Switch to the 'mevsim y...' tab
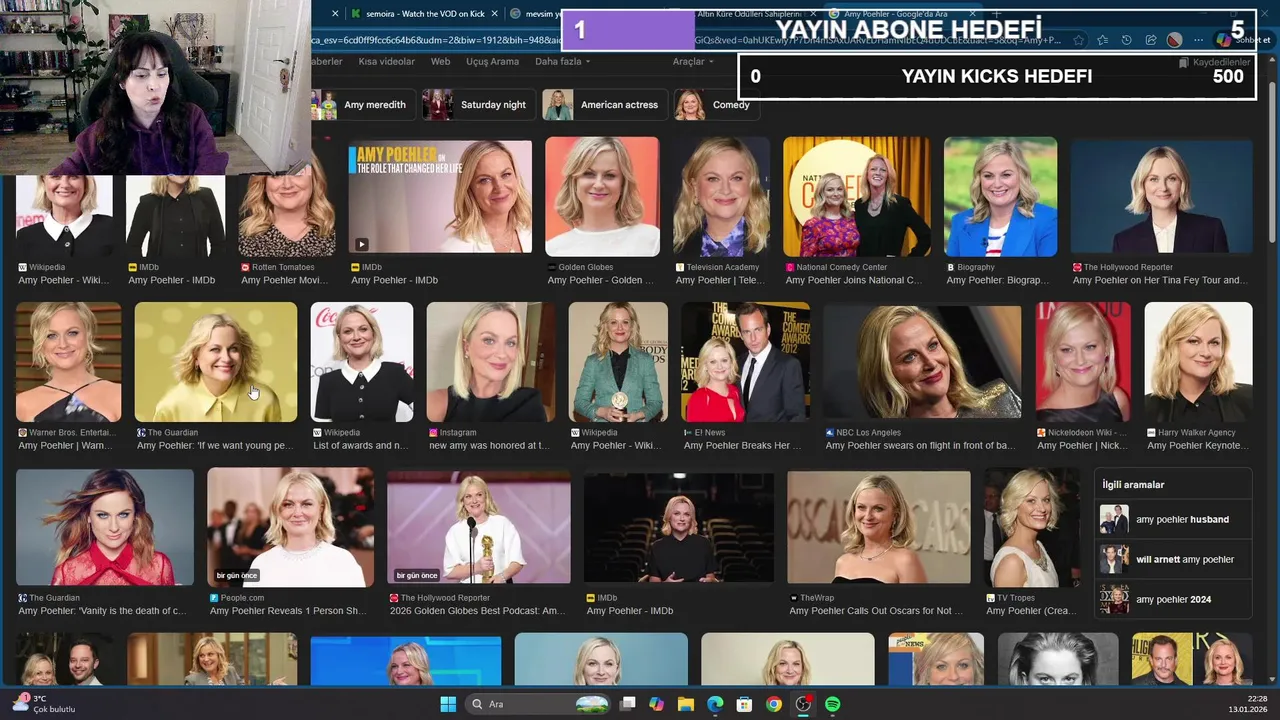 click(535, 14)
